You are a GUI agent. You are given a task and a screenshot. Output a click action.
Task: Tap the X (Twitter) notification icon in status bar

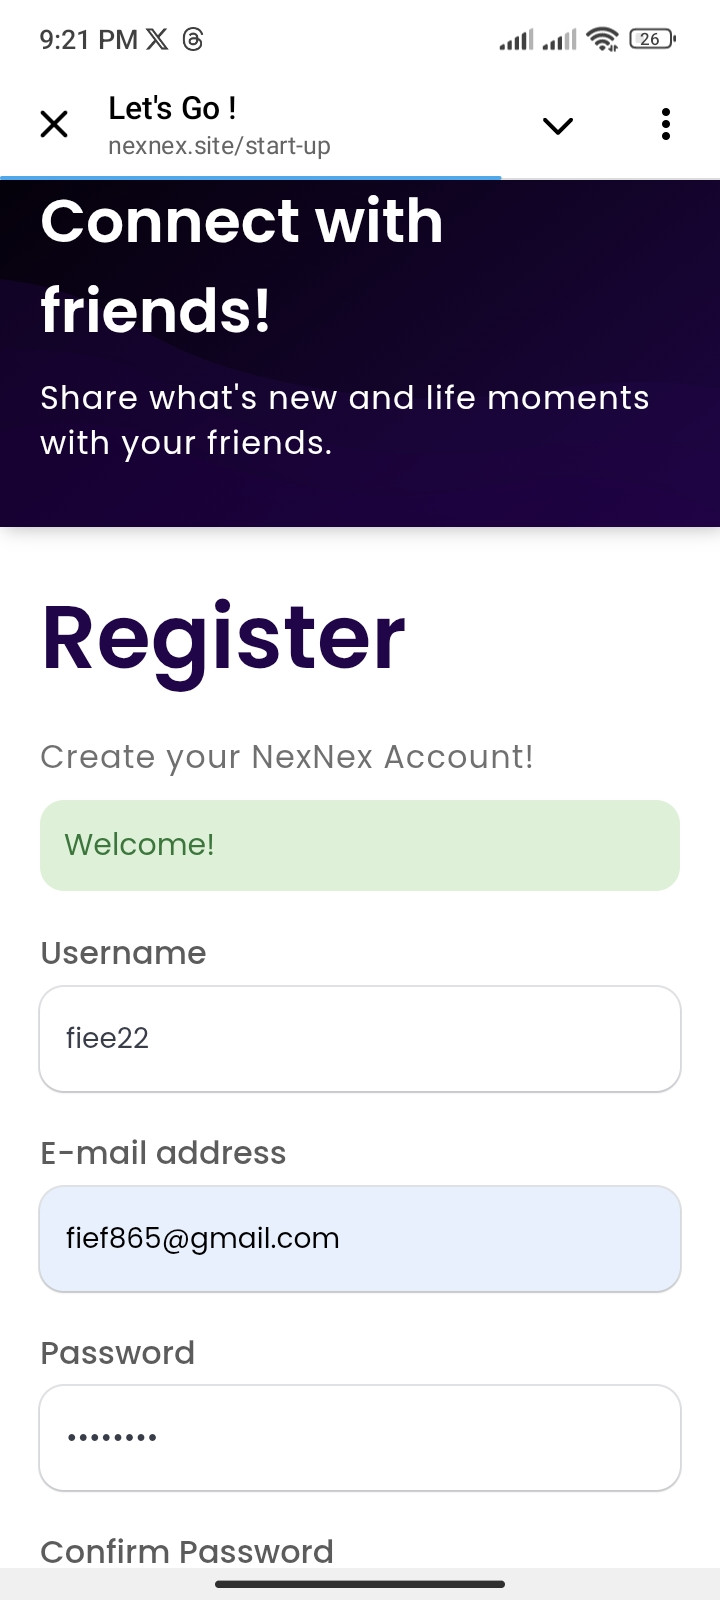point(157,39)
